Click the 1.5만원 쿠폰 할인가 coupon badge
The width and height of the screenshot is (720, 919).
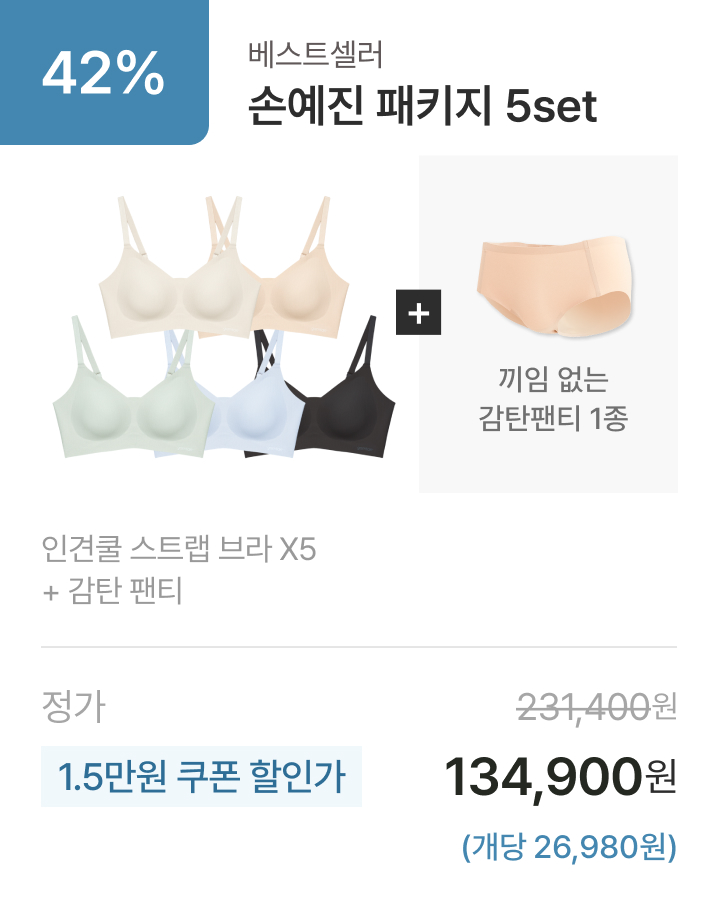click(201, 776)
